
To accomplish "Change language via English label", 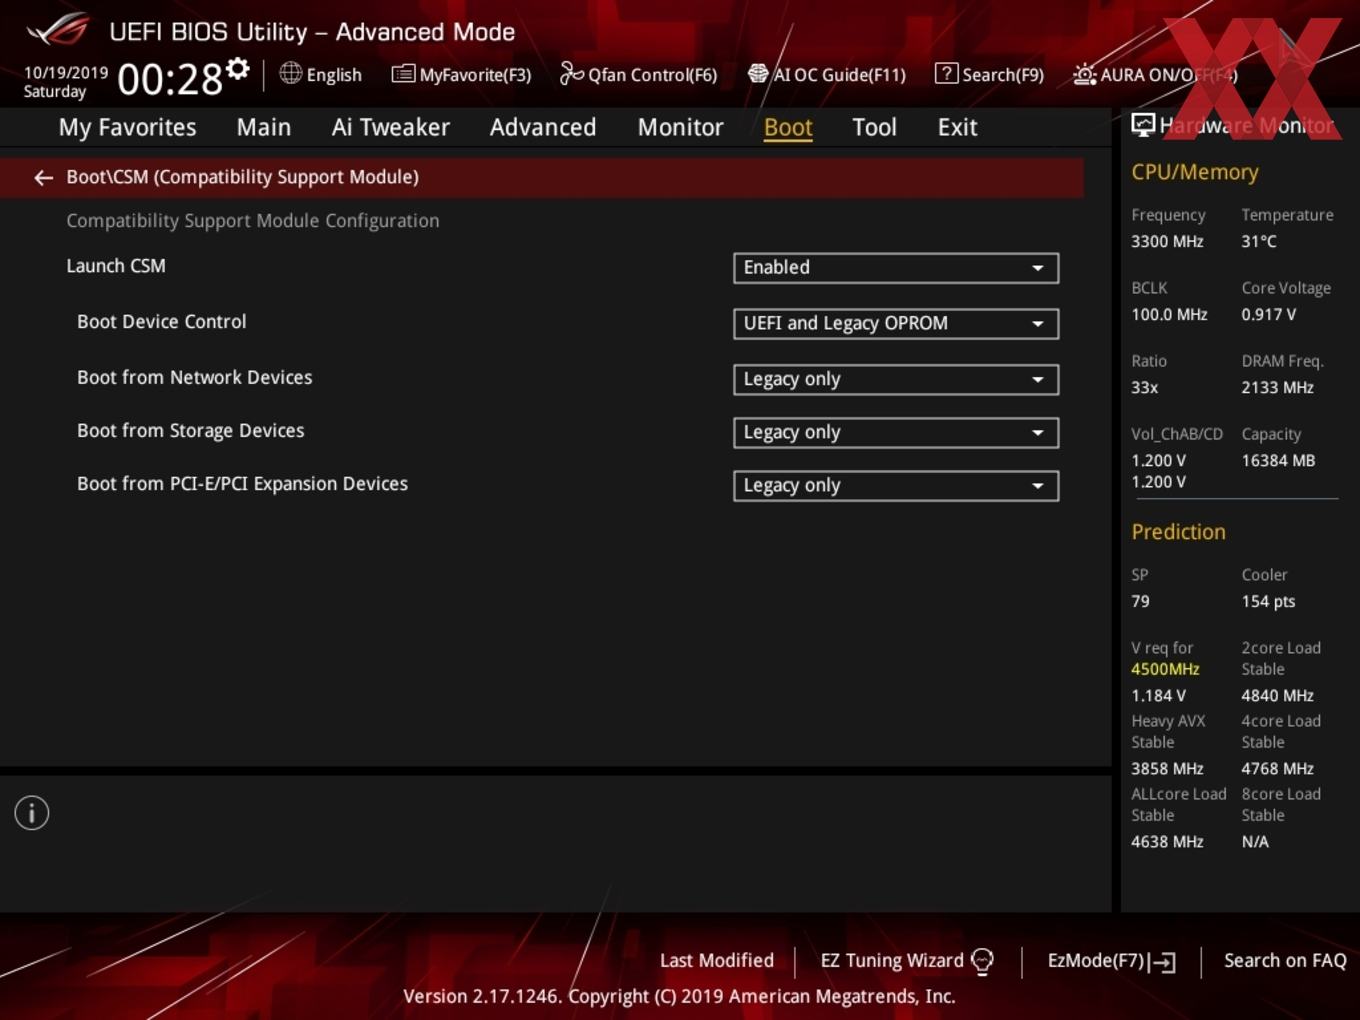I will pos(334,75).
